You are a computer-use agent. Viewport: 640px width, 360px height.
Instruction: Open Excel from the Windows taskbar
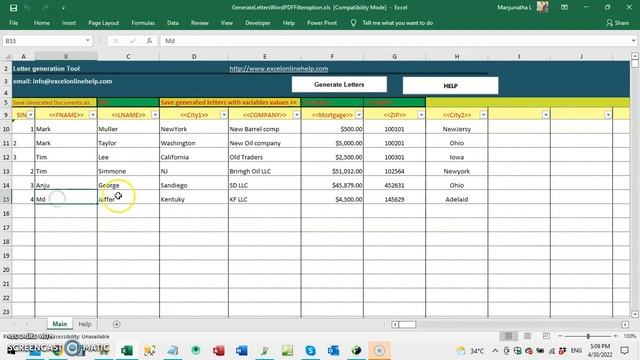(x=127, y=350)
